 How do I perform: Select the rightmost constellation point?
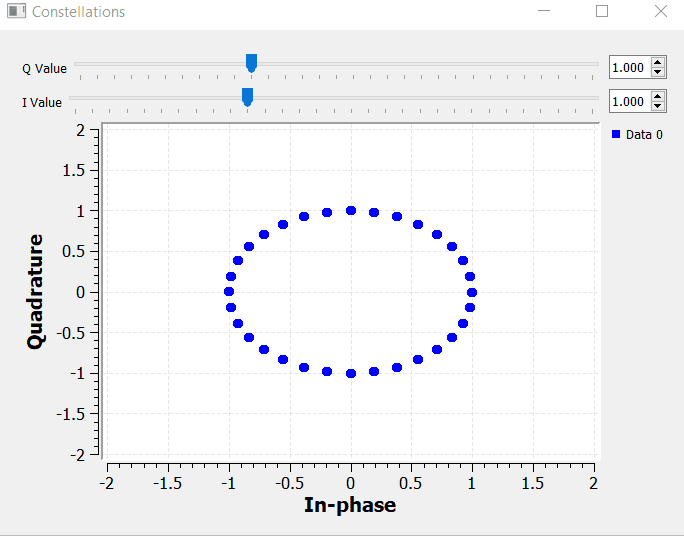[472, 292]
